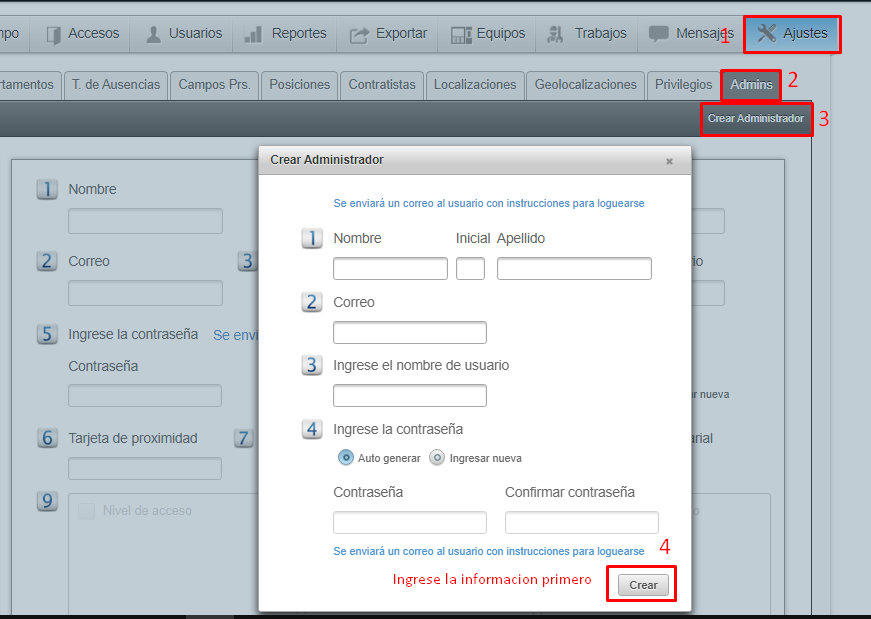The image size is (871, 619).
Task: Click the Trabajos workers icon
Action: 556,34
